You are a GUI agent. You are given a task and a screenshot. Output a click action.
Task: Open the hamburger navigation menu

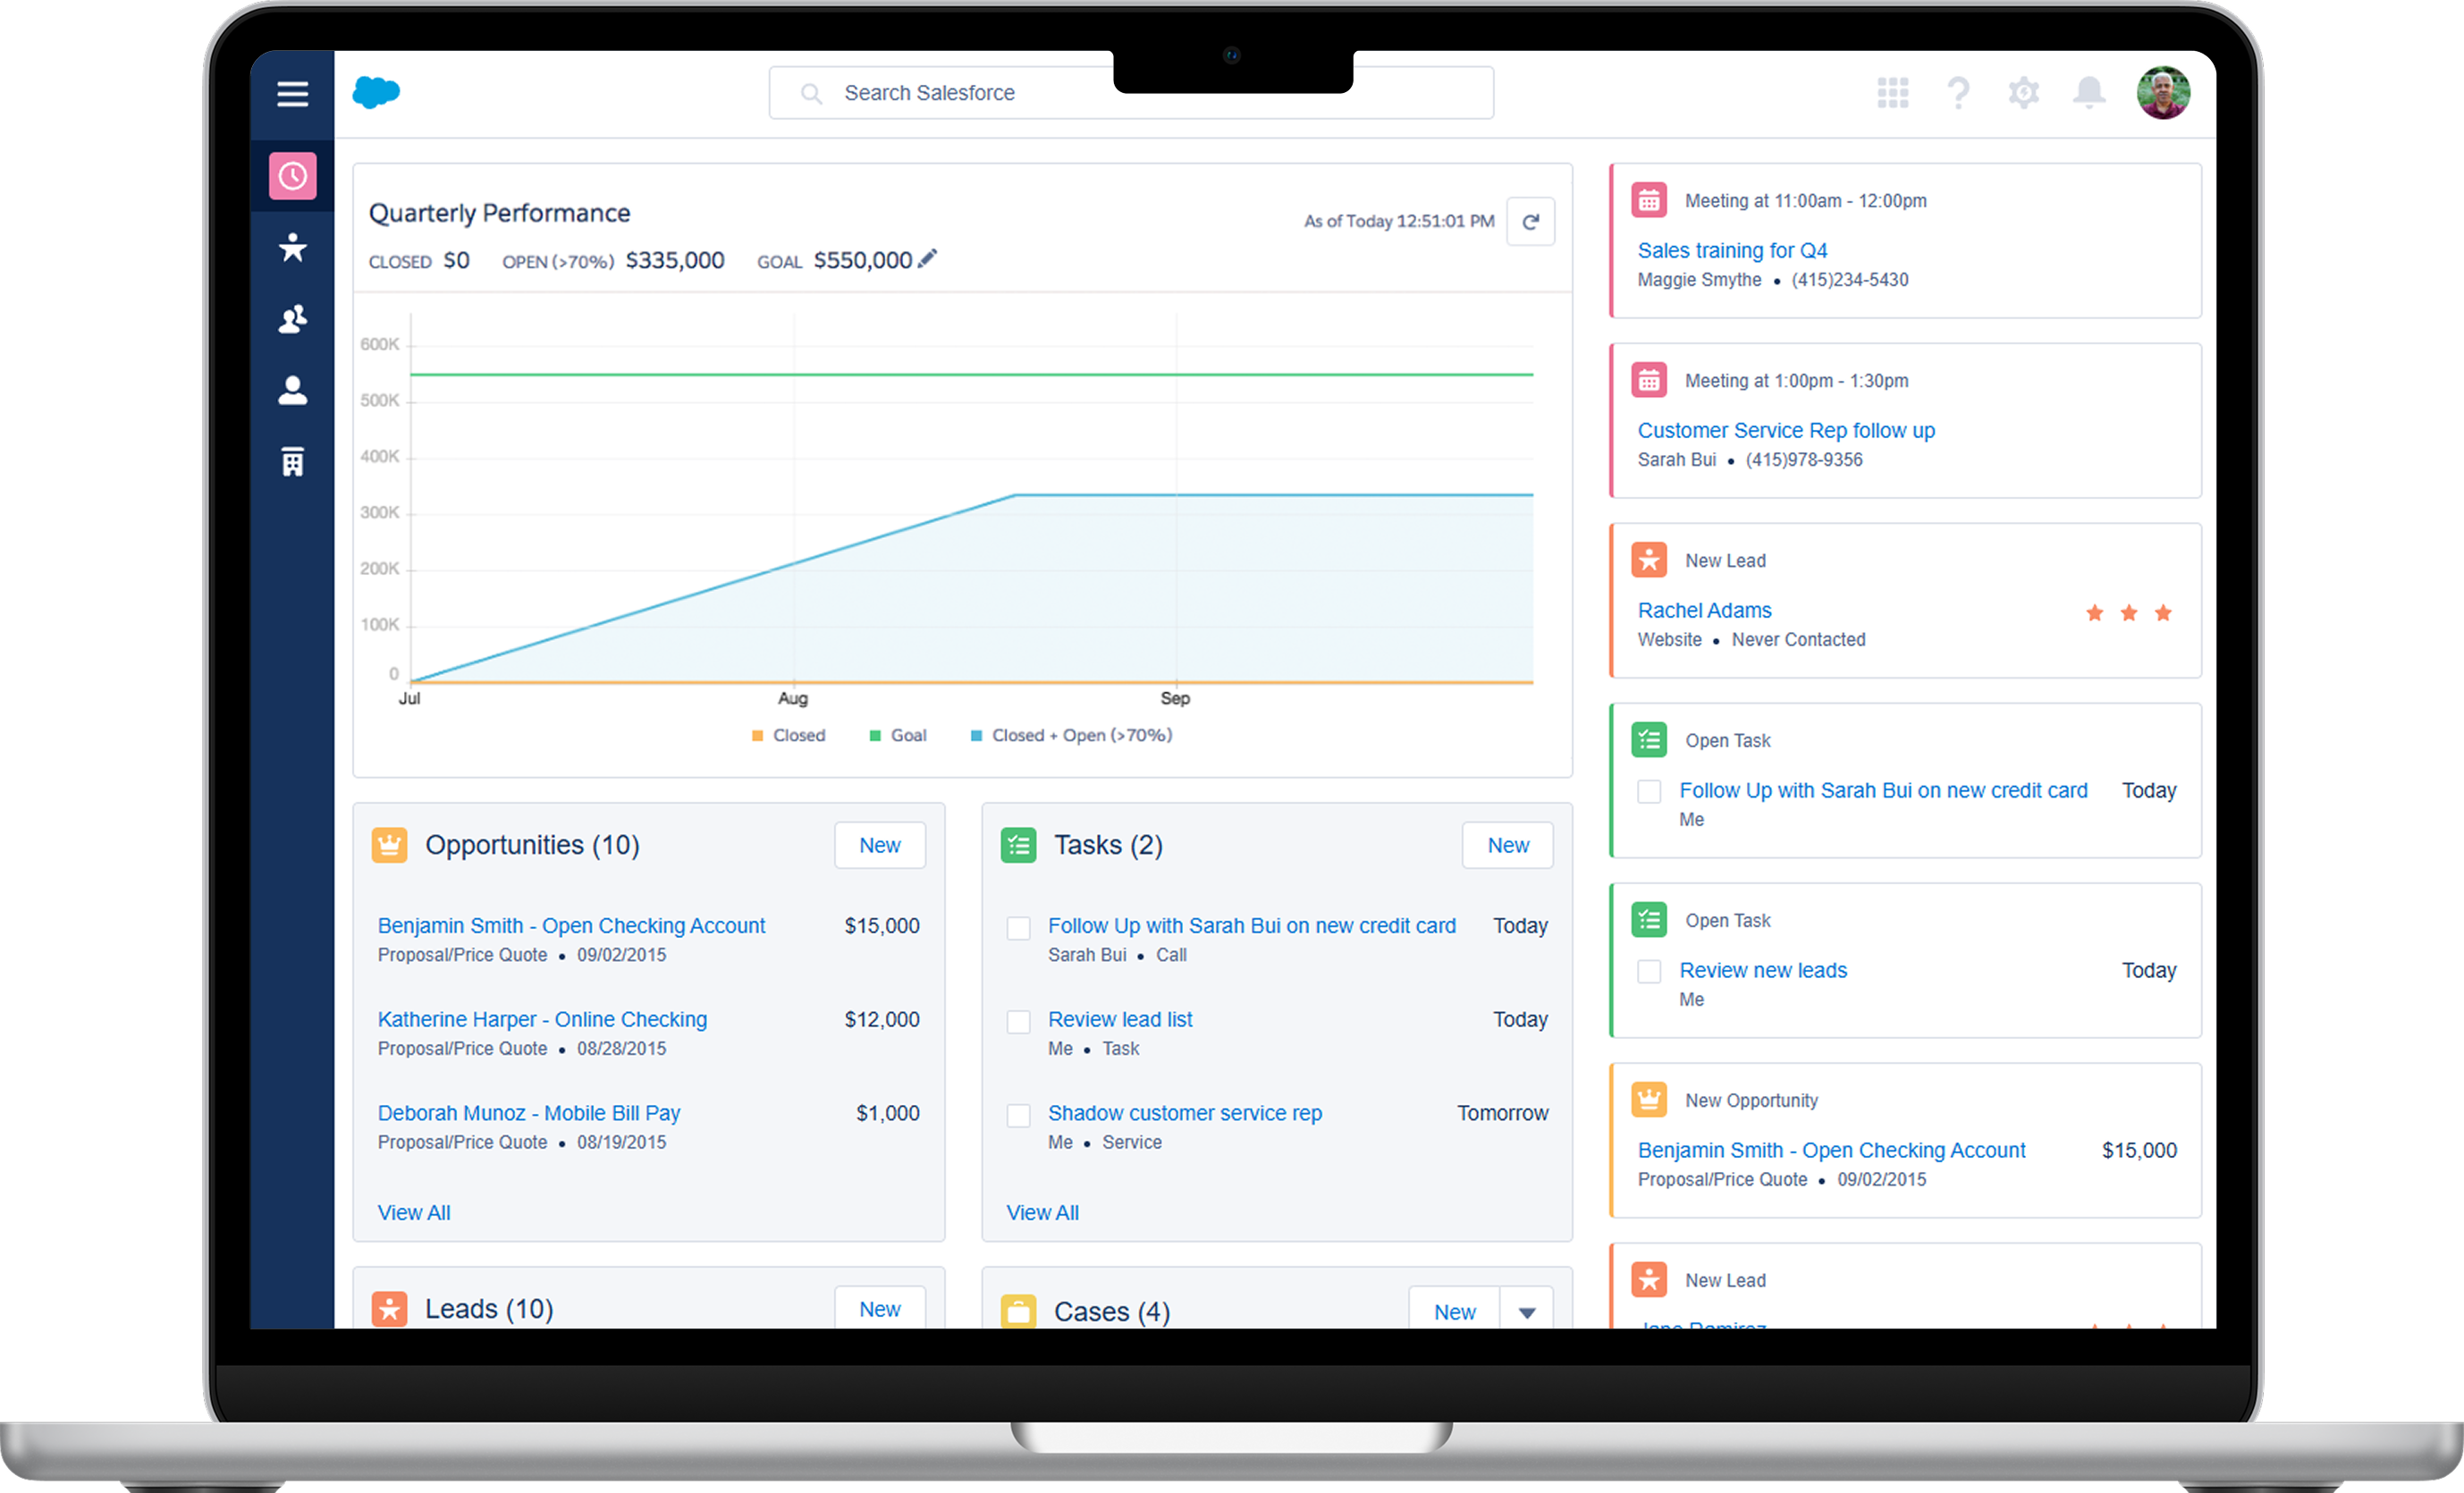pyautogui.click(x=292, y=94)
